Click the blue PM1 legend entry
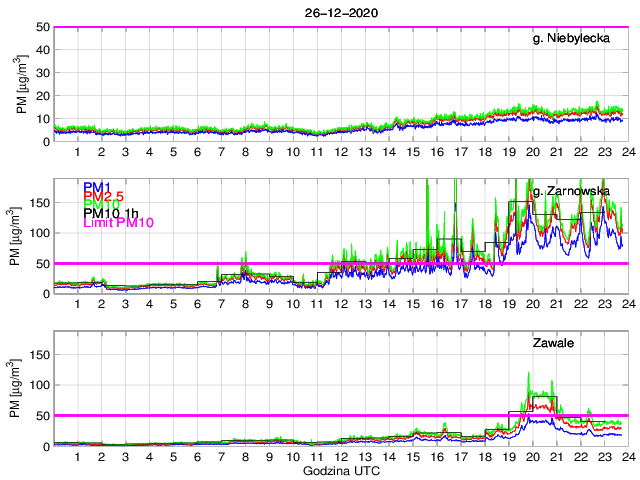 pos(97,187)
